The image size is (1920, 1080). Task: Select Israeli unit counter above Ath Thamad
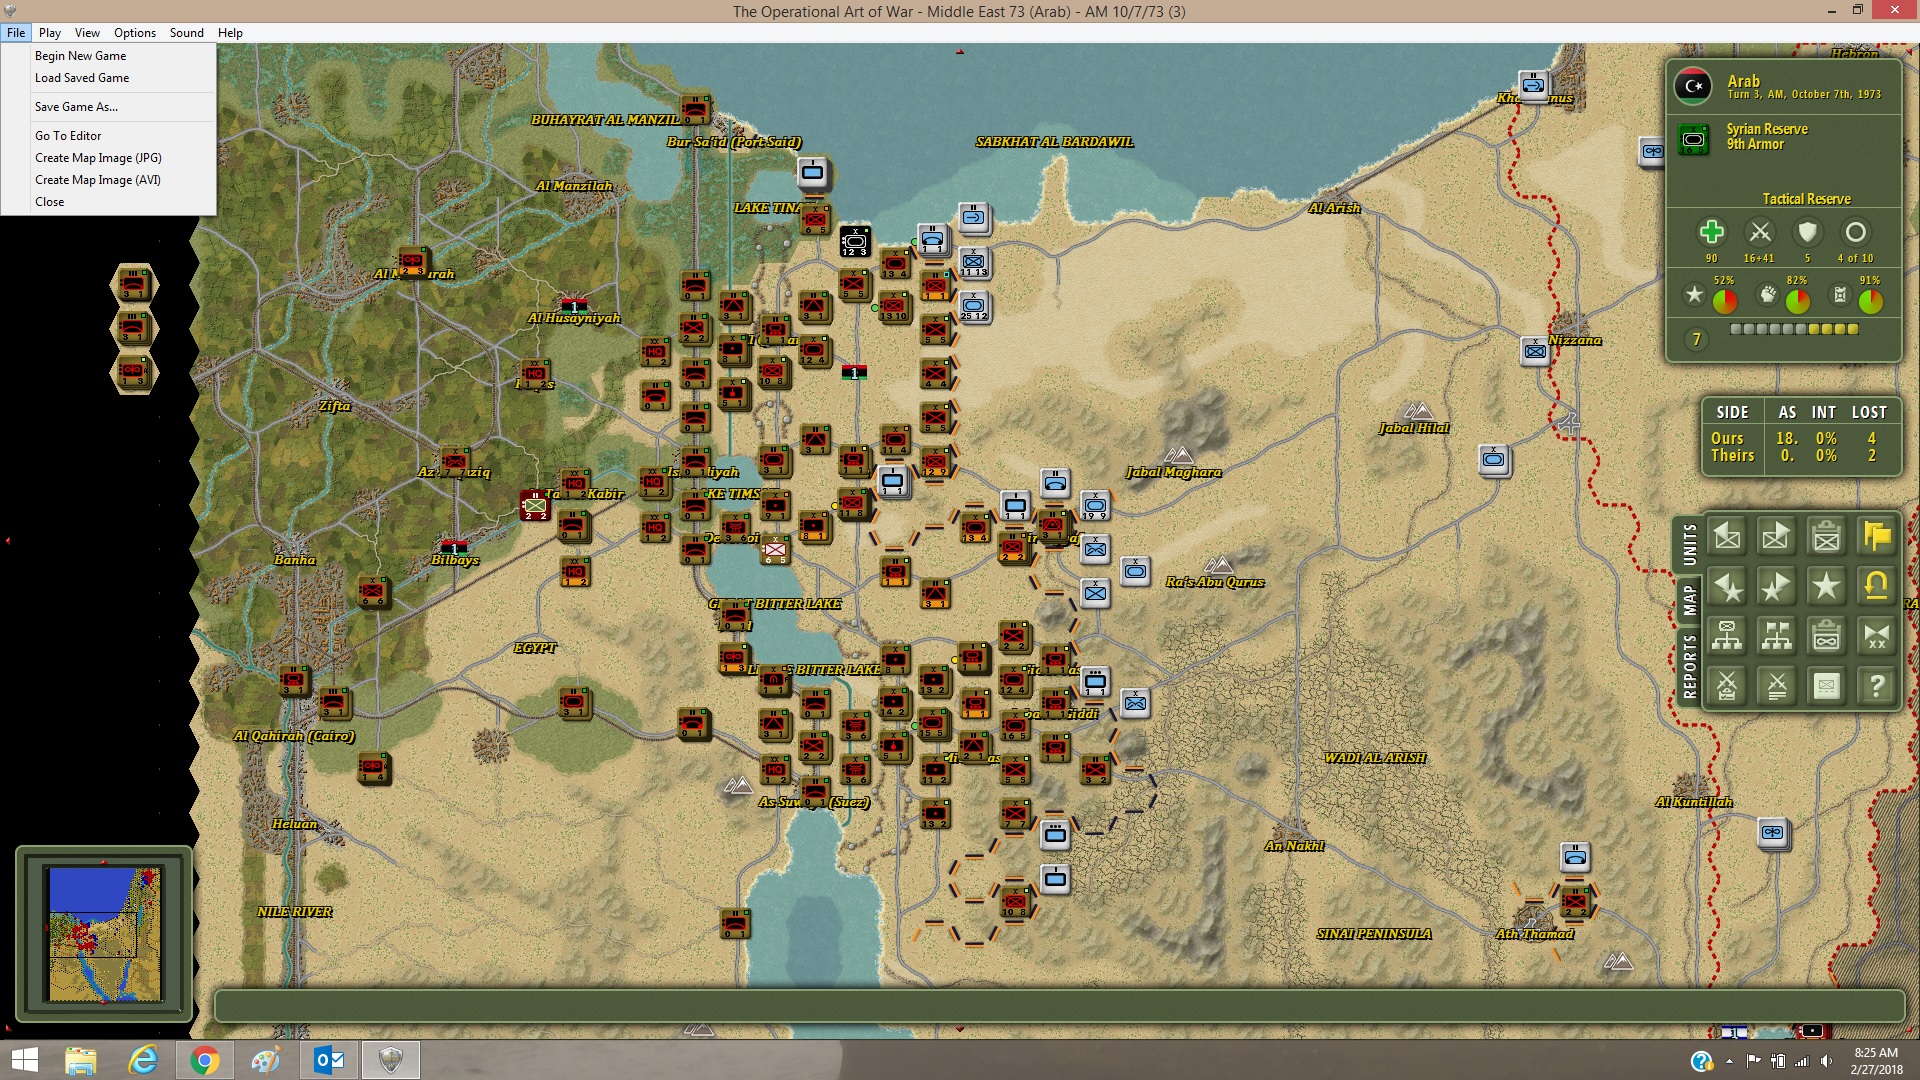1575,857
